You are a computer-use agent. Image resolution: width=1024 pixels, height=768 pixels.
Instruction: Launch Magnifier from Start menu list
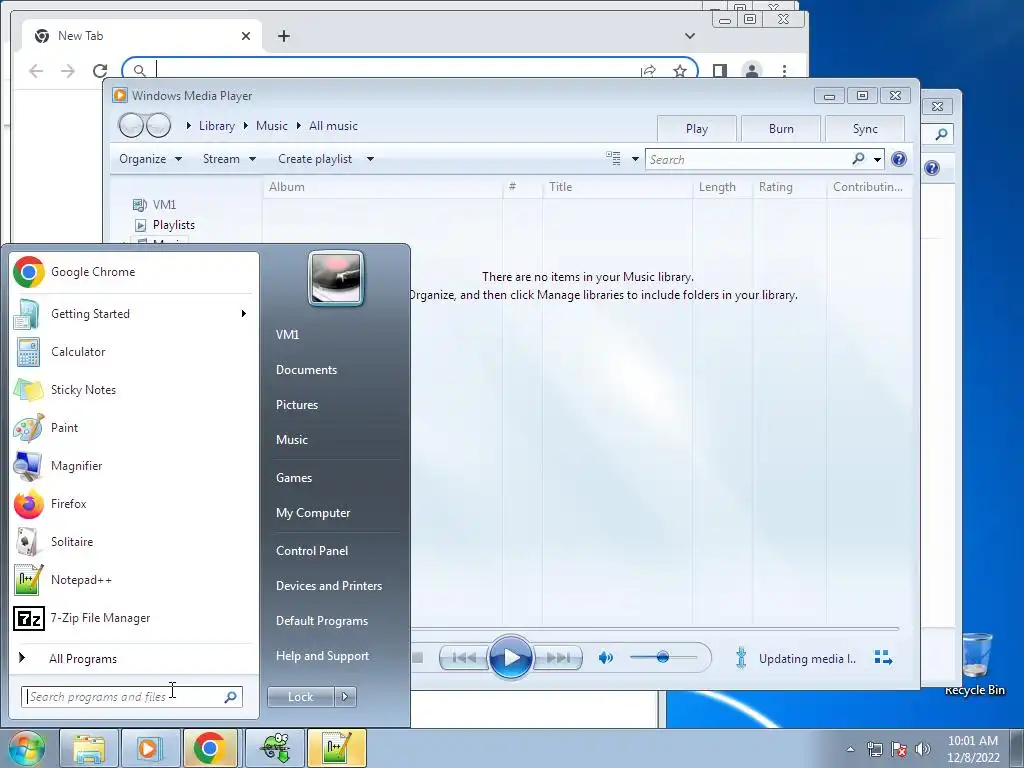[133, 466]
